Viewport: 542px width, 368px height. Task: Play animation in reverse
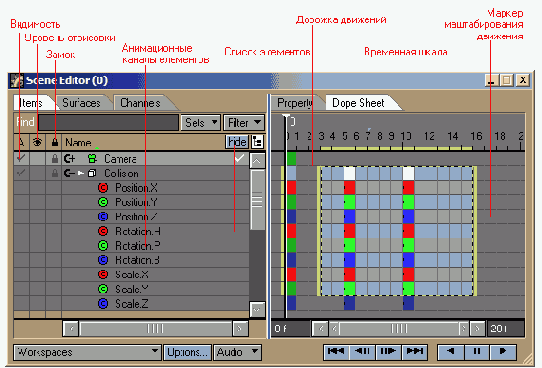450,352
